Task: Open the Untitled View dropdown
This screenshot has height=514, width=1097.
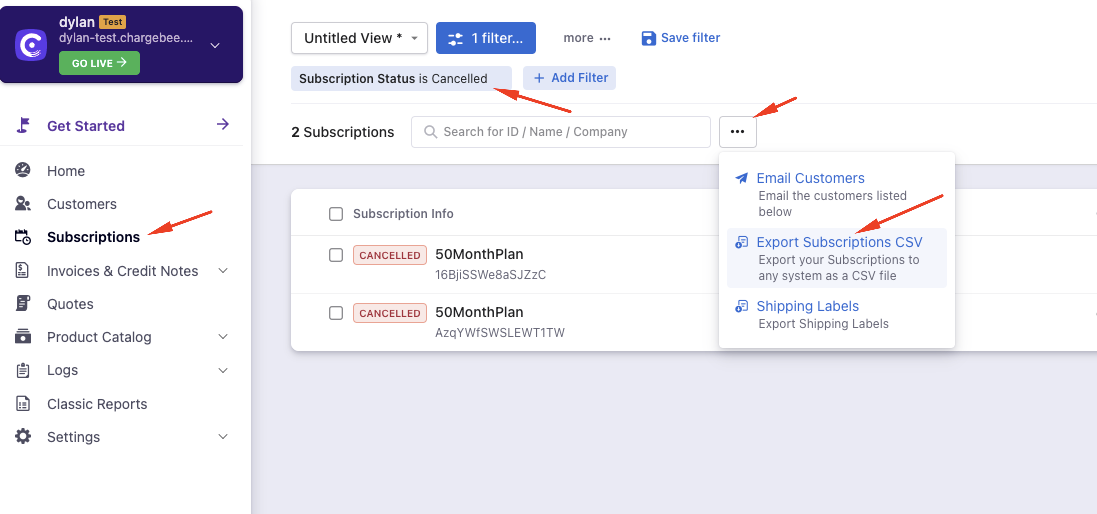Action: [360, 38]
